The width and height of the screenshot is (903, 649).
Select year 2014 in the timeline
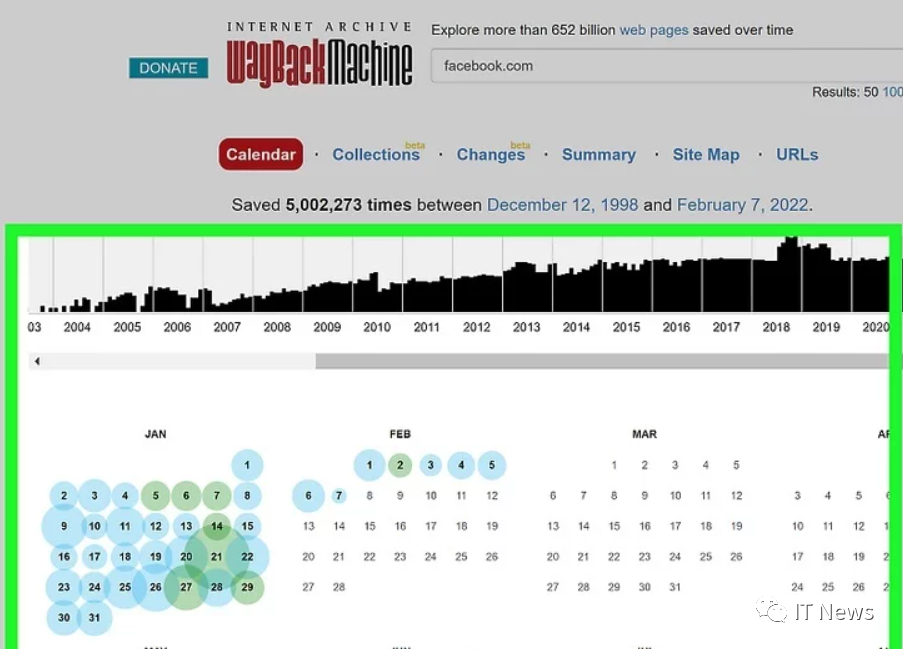point(576,327)
